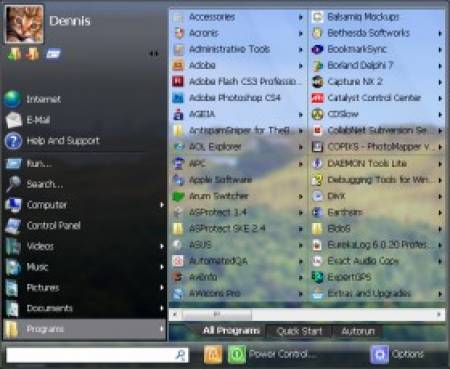Click the AGEIA program icon
Viewport: 450px width, 369px height.
click(178, 114)
